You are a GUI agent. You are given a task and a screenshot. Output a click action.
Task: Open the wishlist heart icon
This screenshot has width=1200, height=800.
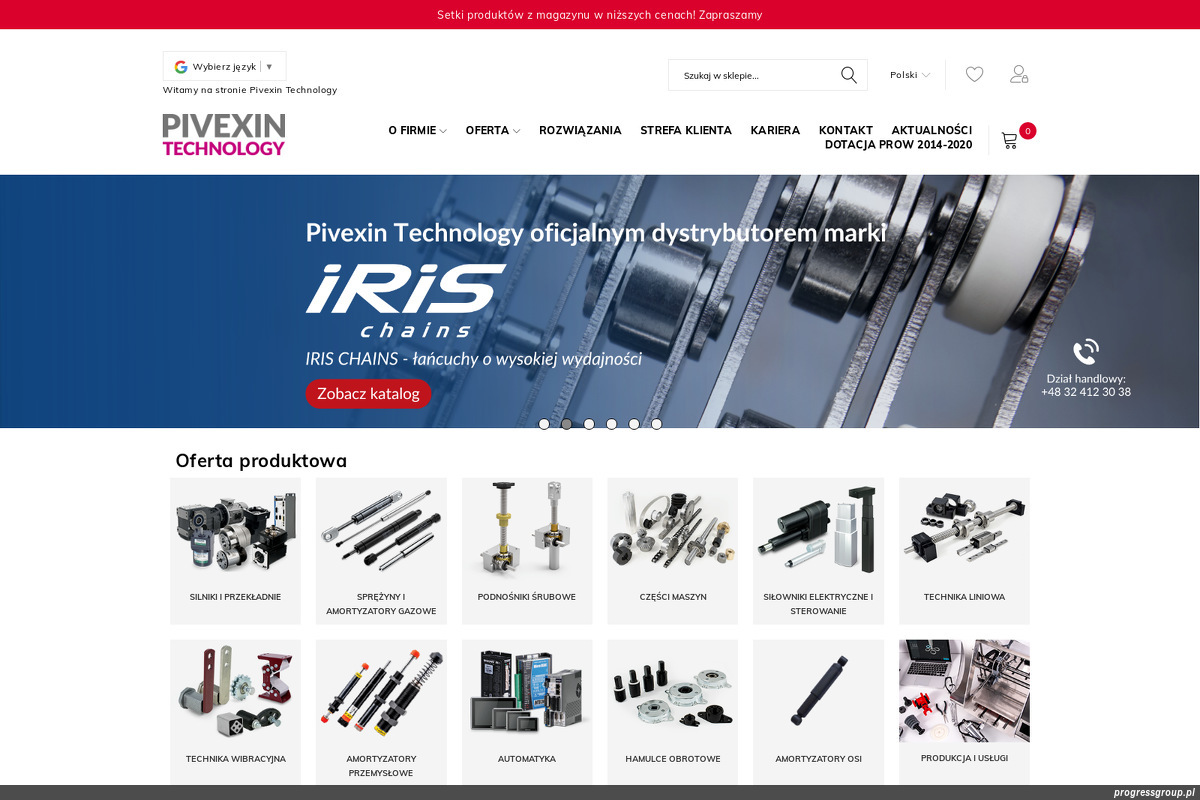(x=974, y=74)
